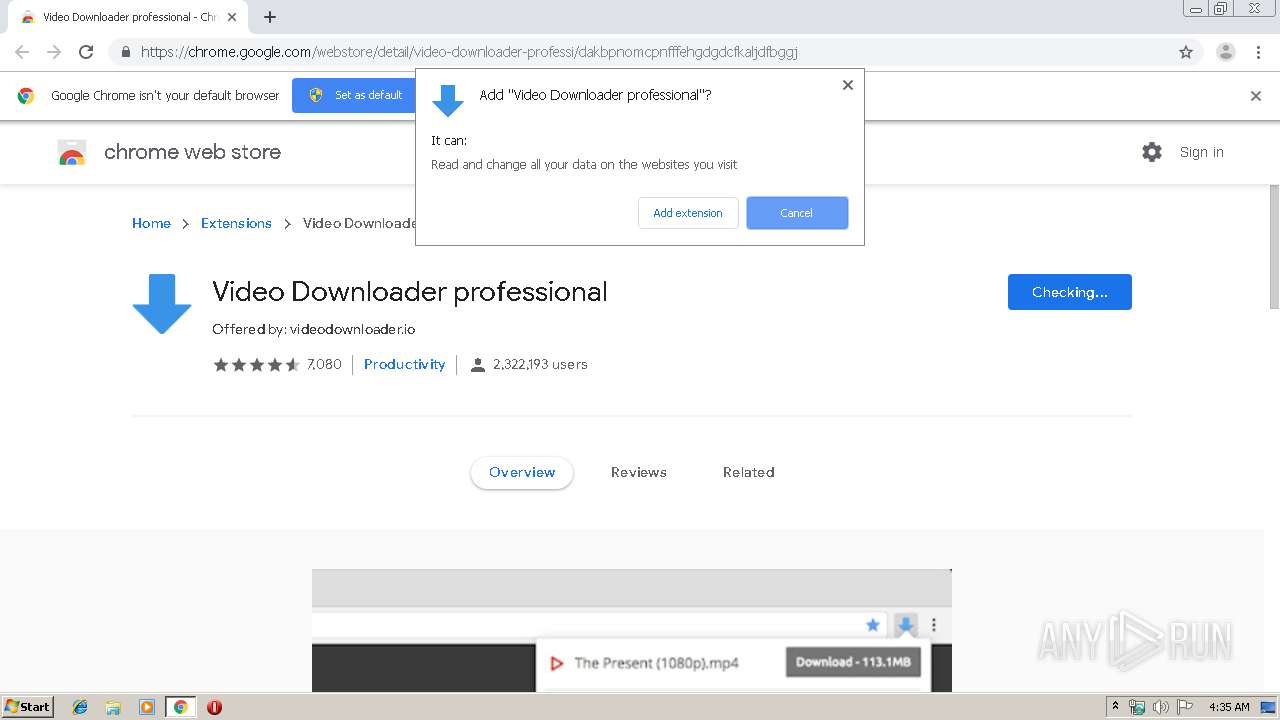Open the Productivity category link
The image size is (1280, 720).
[404, 364]
